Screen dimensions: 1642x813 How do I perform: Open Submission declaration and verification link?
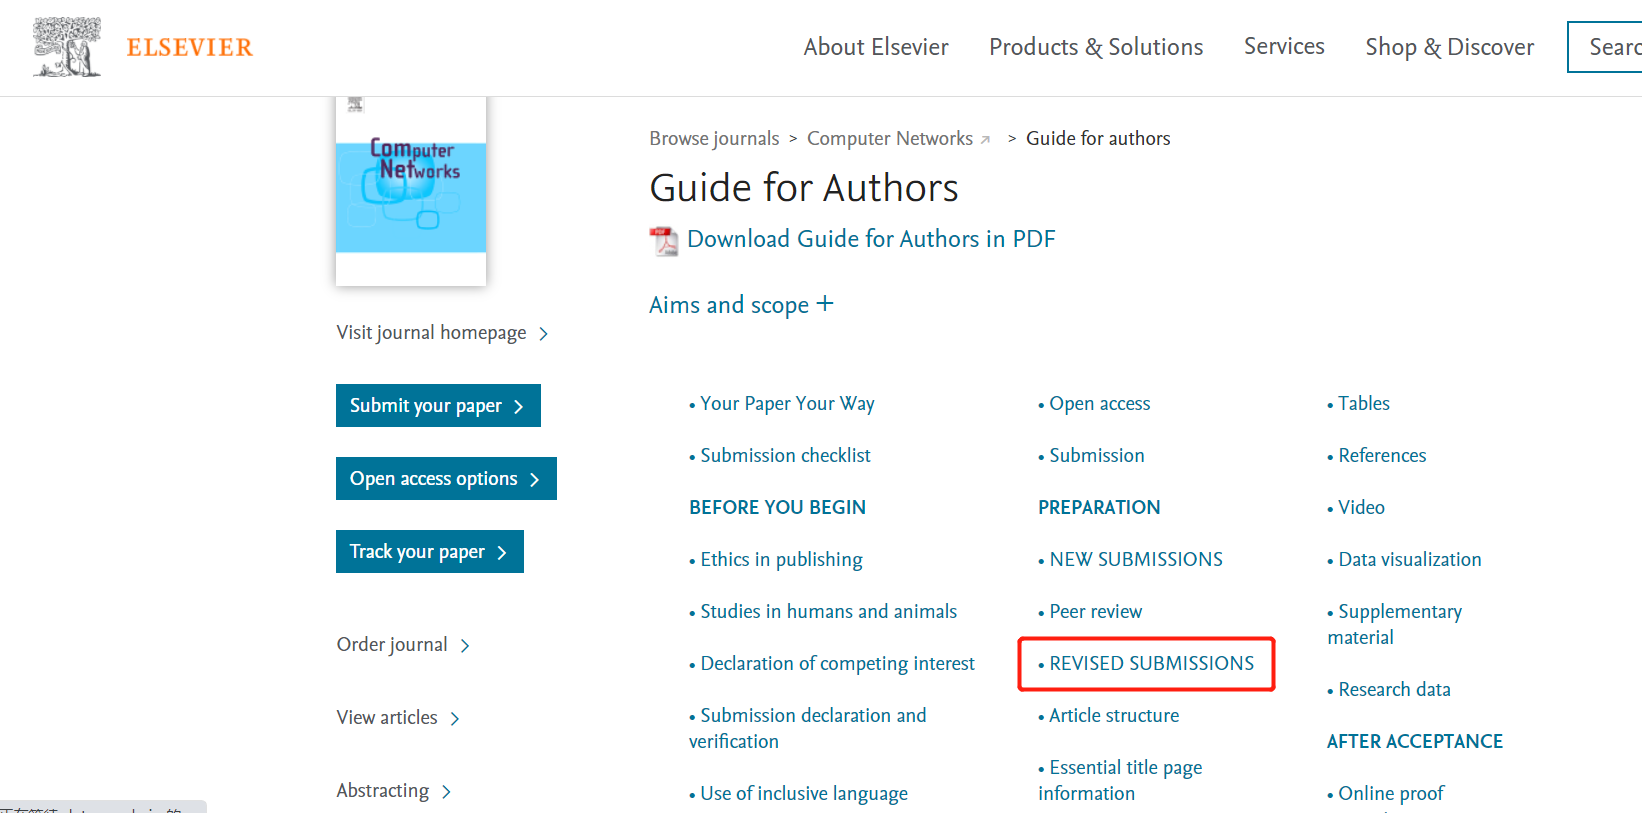[808, 729]
